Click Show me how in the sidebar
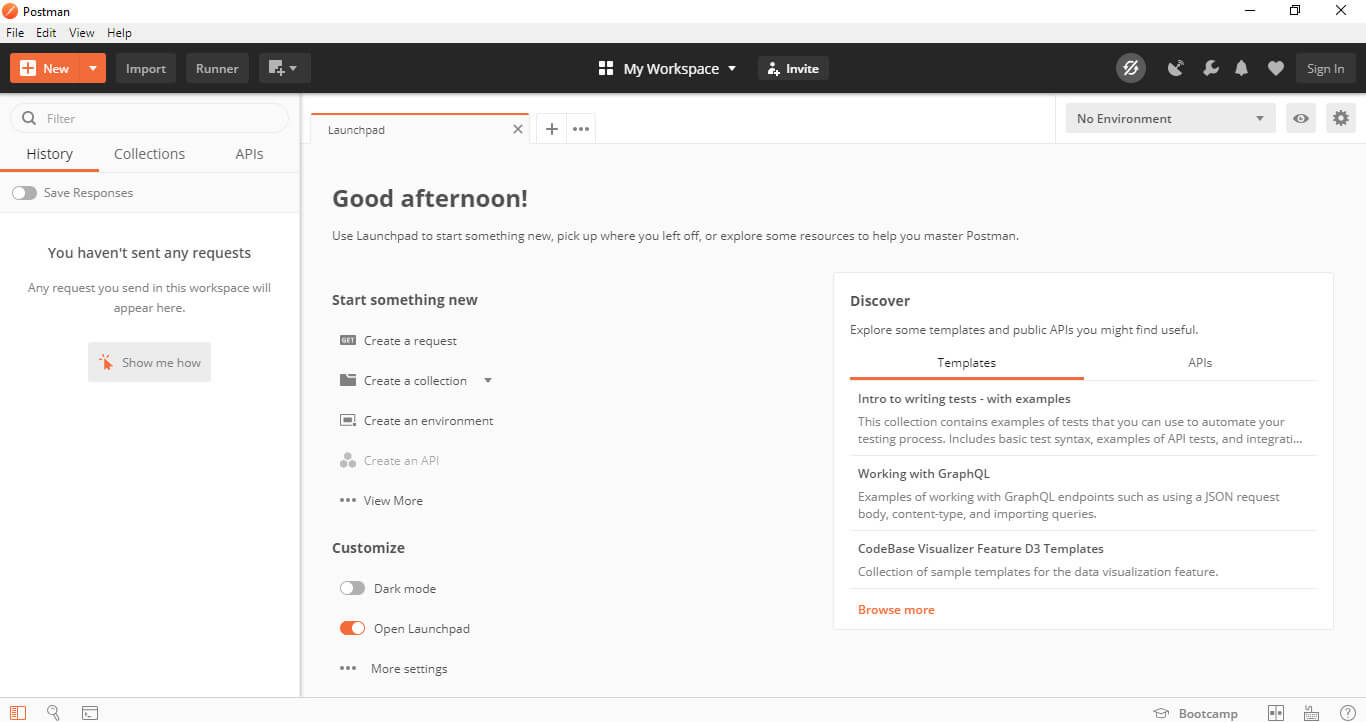 [x=149, y=361]
